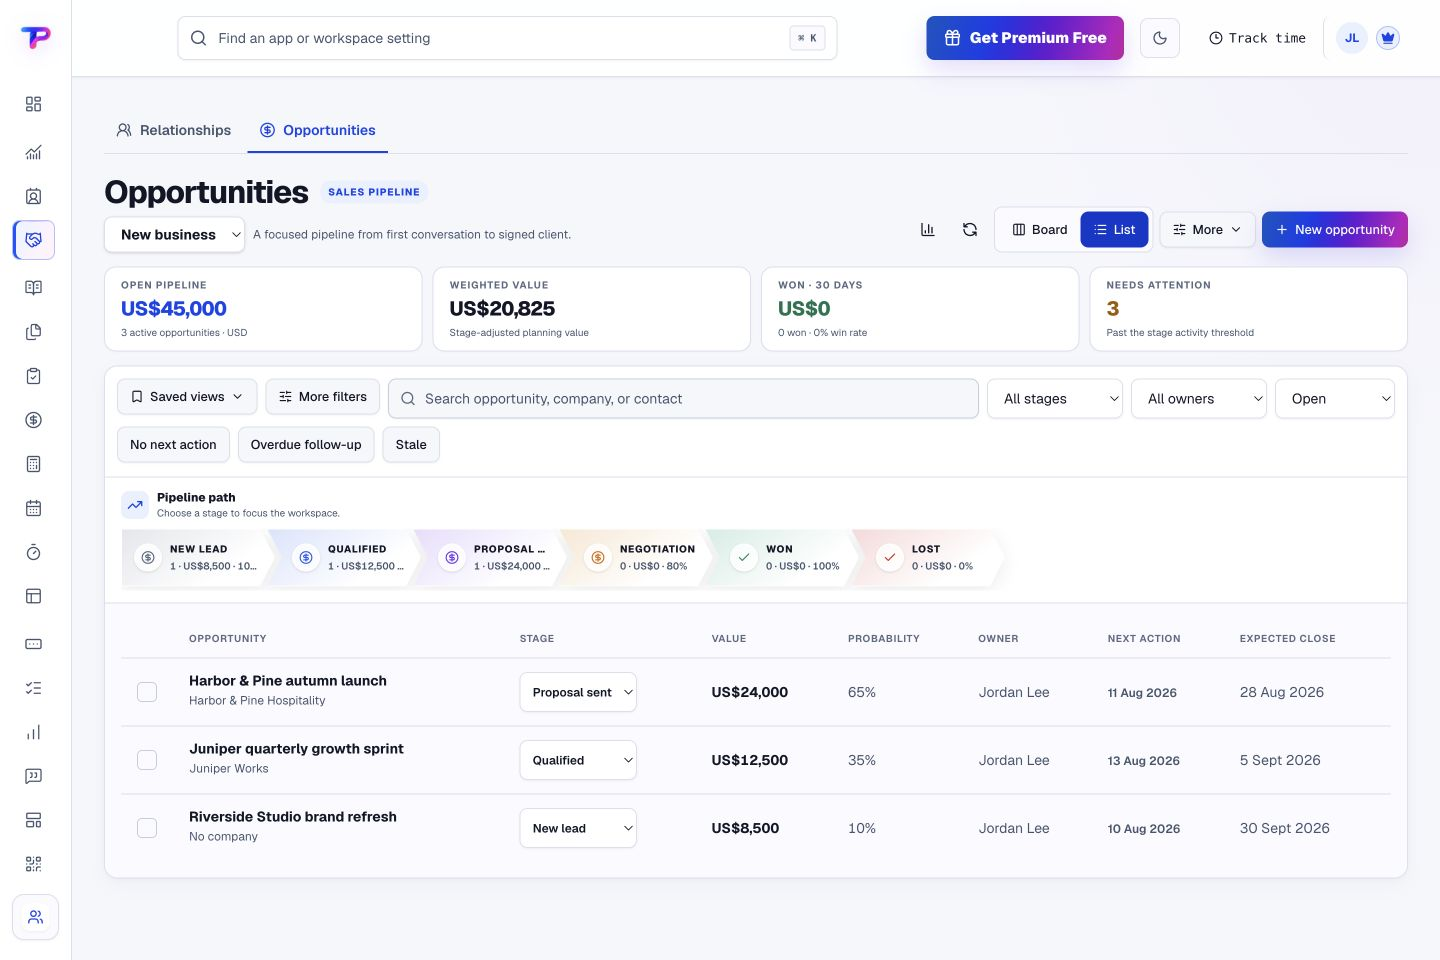Select the Opportunities tab
Viewport: 1440px width, 960px height.
coord(318,130)
